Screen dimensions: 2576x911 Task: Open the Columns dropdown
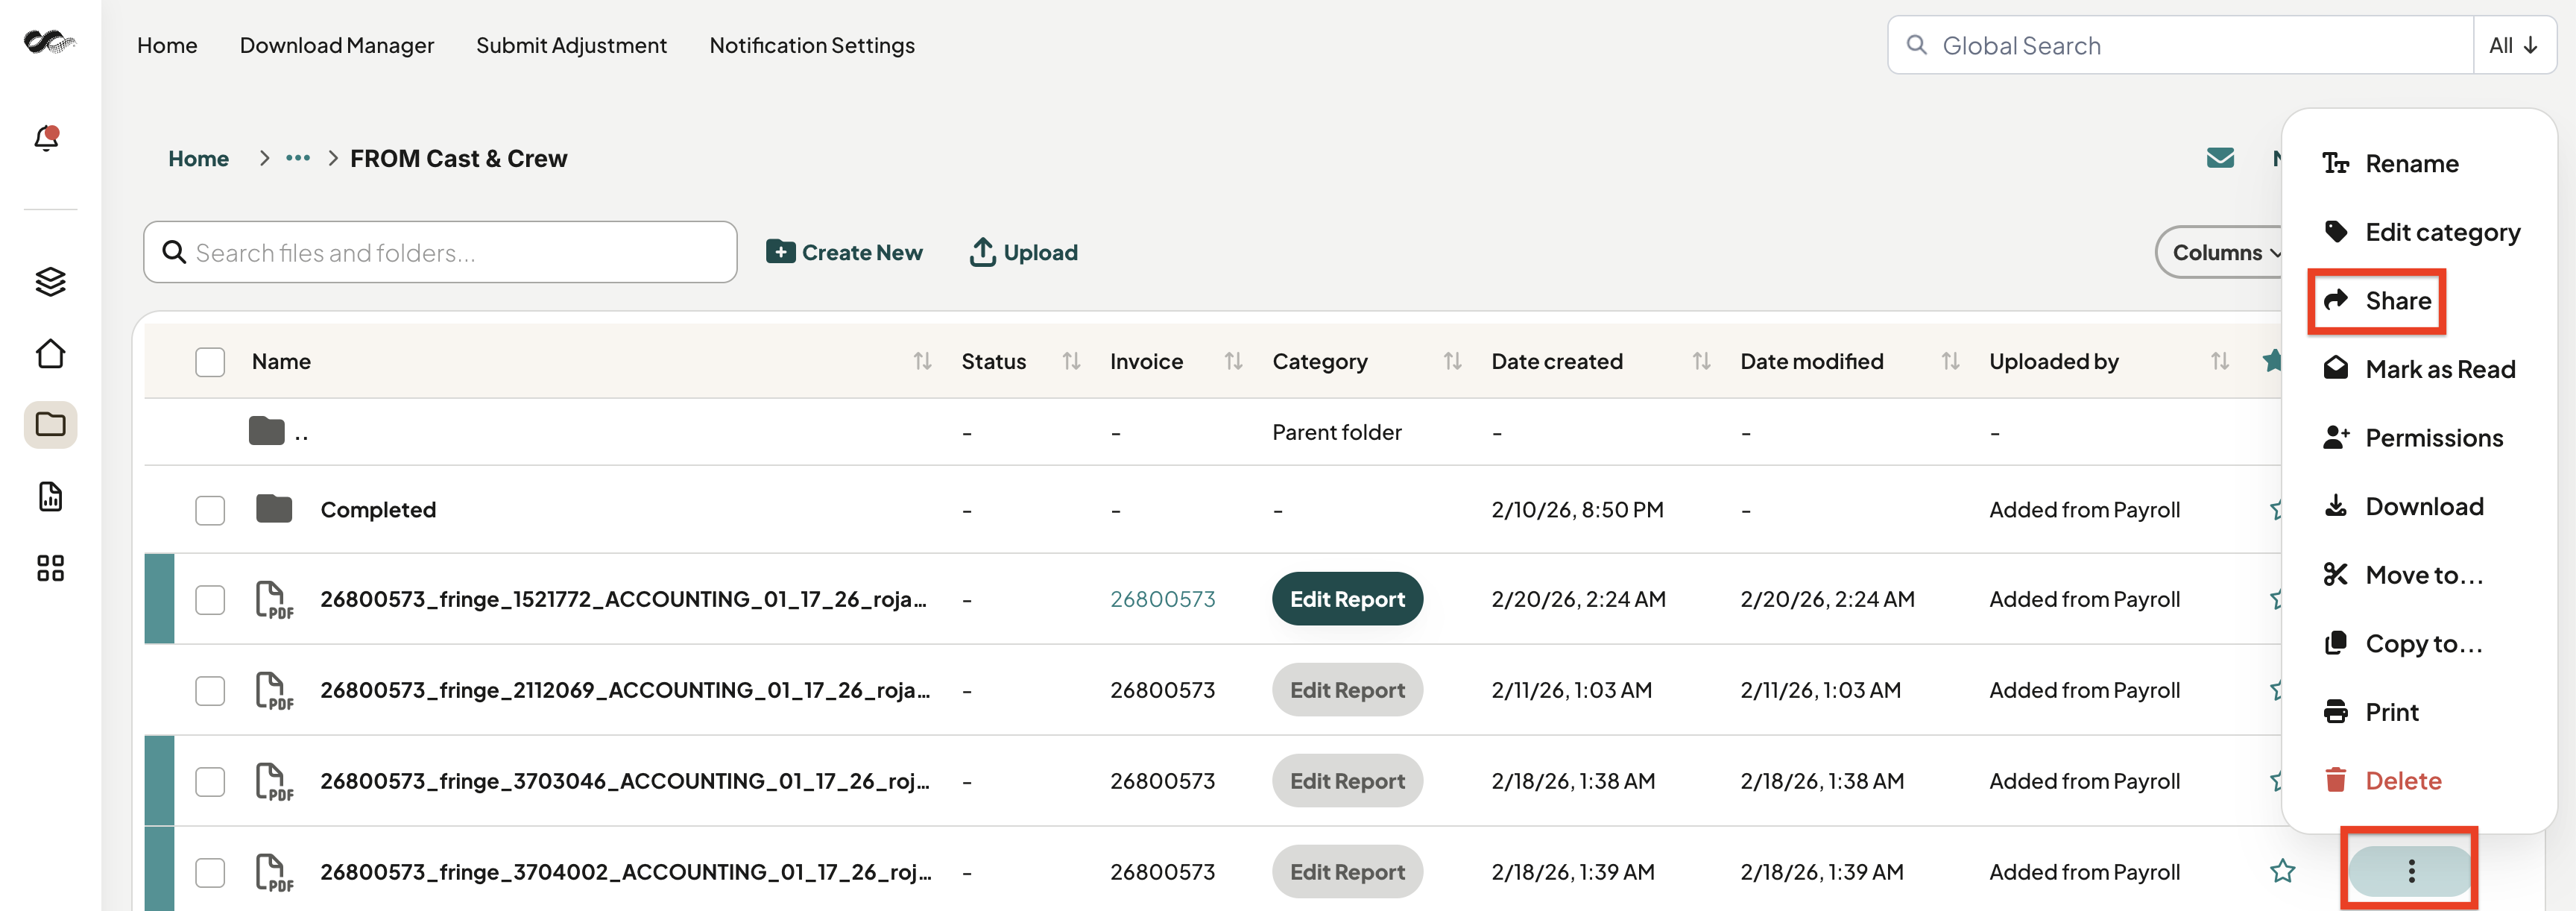[x=2221, y=252]
